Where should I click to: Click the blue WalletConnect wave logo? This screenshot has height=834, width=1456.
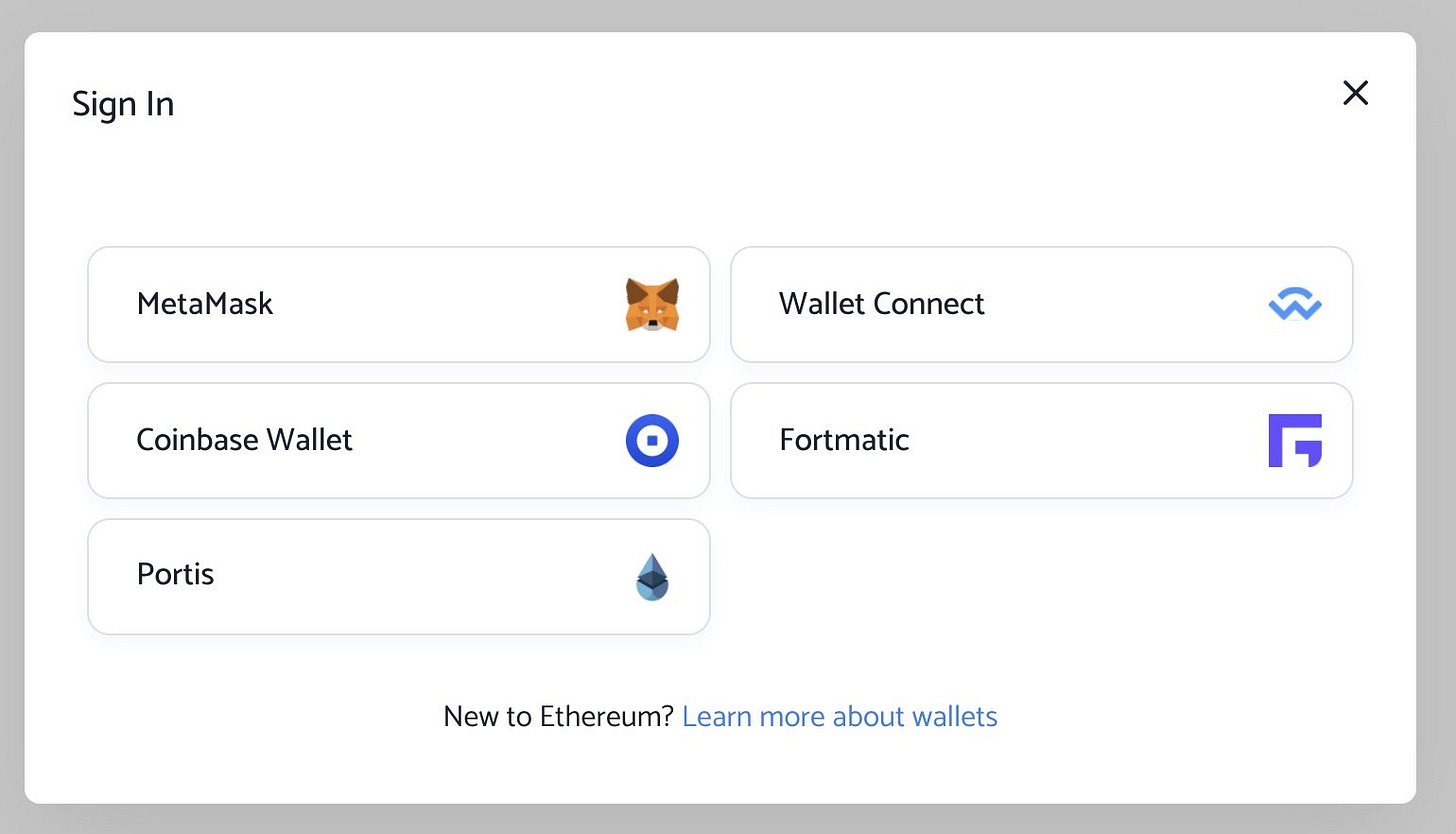1295,304
